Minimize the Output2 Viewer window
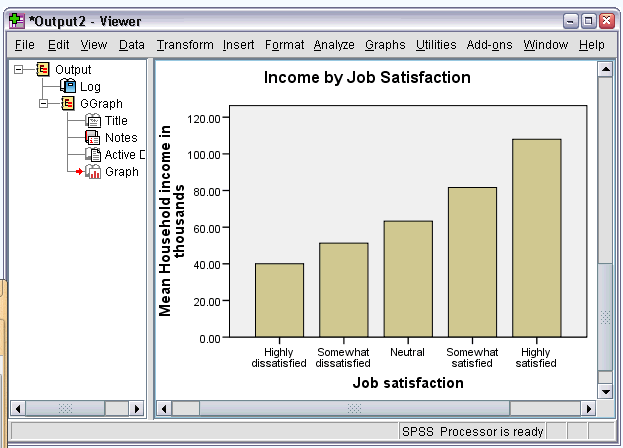 (571, 21)
